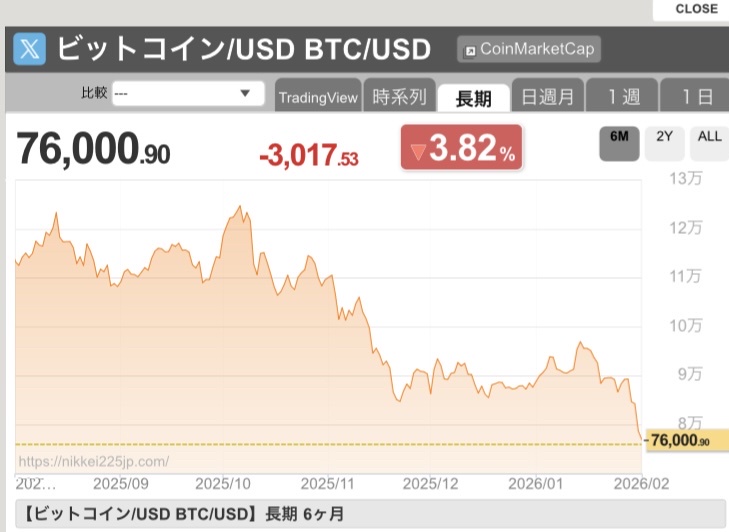Image resolution: width=729 pixels, height=532 pixels.
Task: Show the ALL time range
Action: pos(709,137)
